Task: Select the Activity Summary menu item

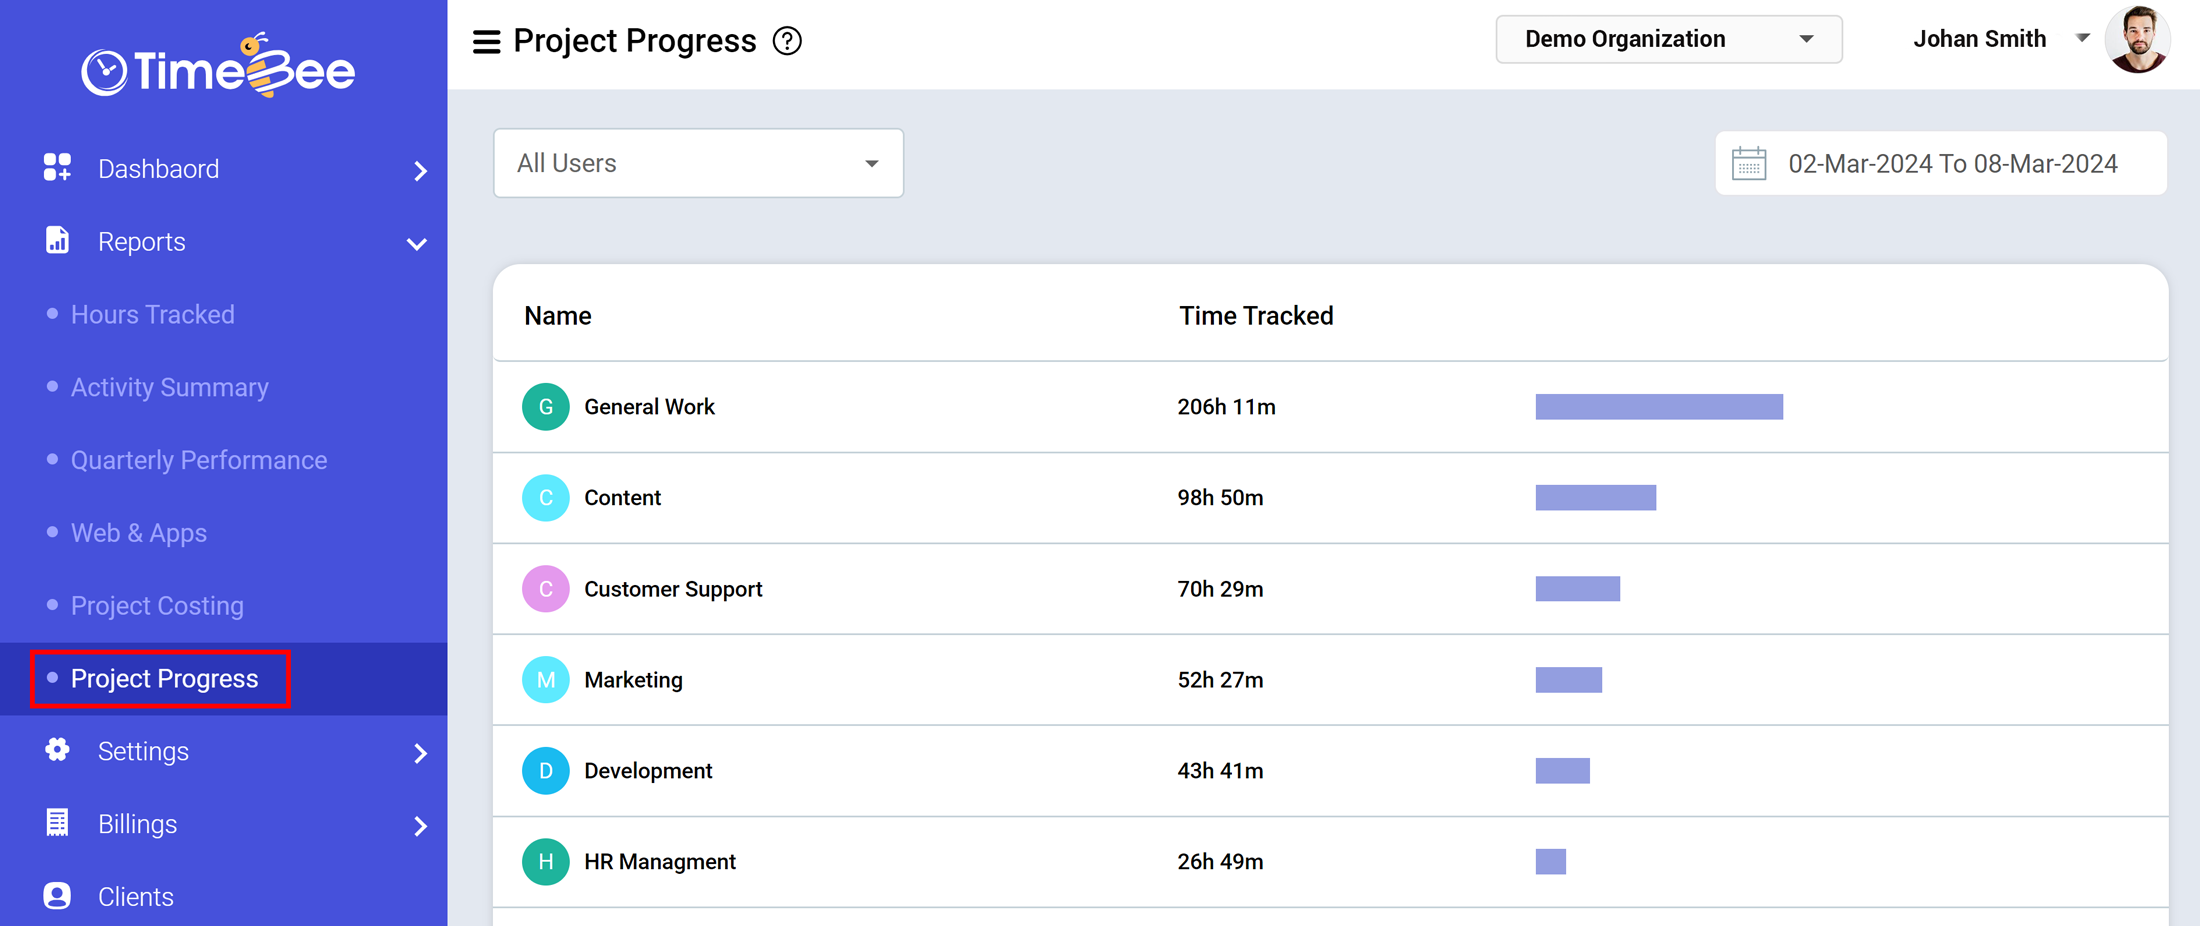Action: click(169, 387)
